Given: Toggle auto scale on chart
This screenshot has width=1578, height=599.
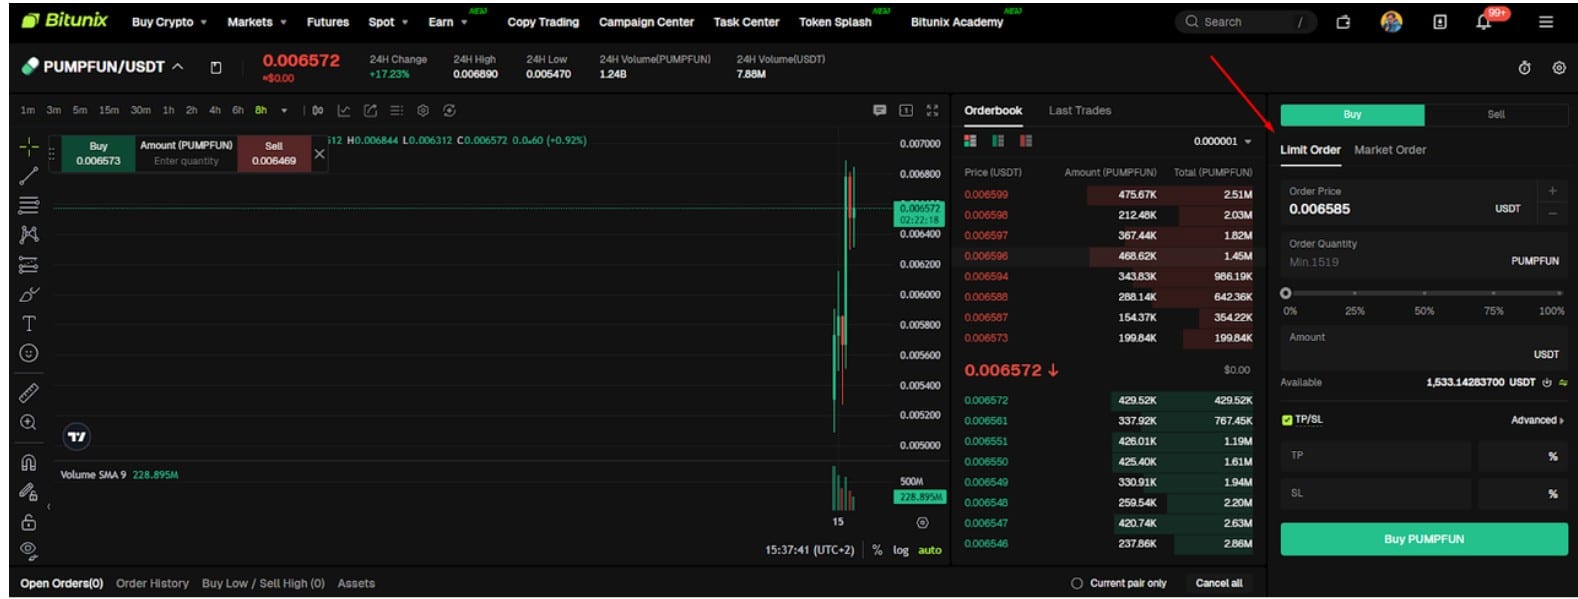Looking at the screenshot, I should tap(930, 550).
